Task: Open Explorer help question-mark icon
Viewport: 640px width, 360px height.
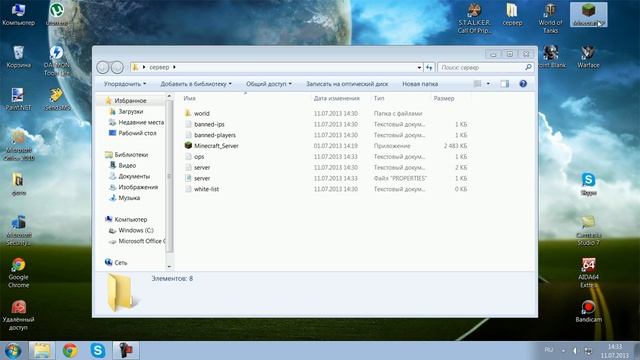Action: click(523, 84)
